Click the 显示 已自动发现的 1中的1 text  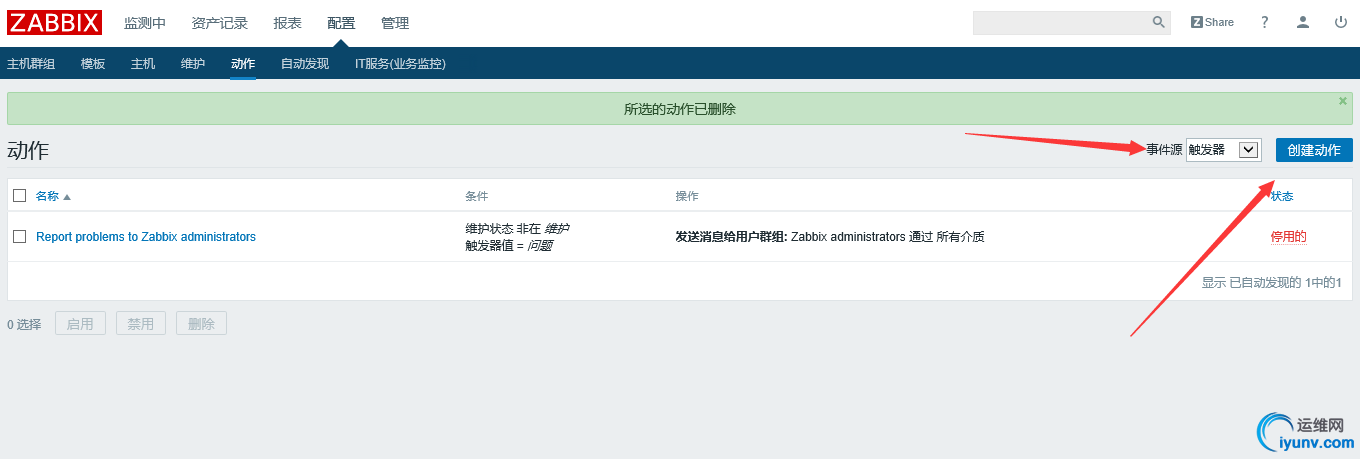point(1271,283)
